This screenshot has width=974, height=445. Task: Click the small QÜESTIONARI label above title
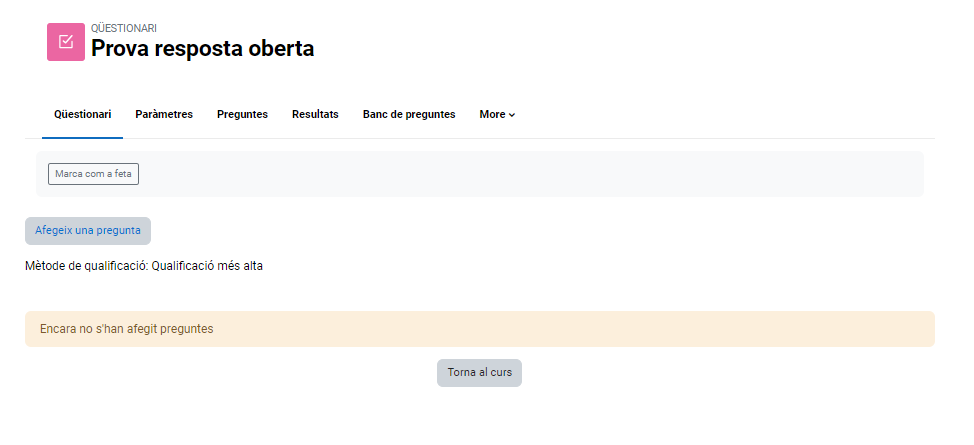[x=124, y=28]
